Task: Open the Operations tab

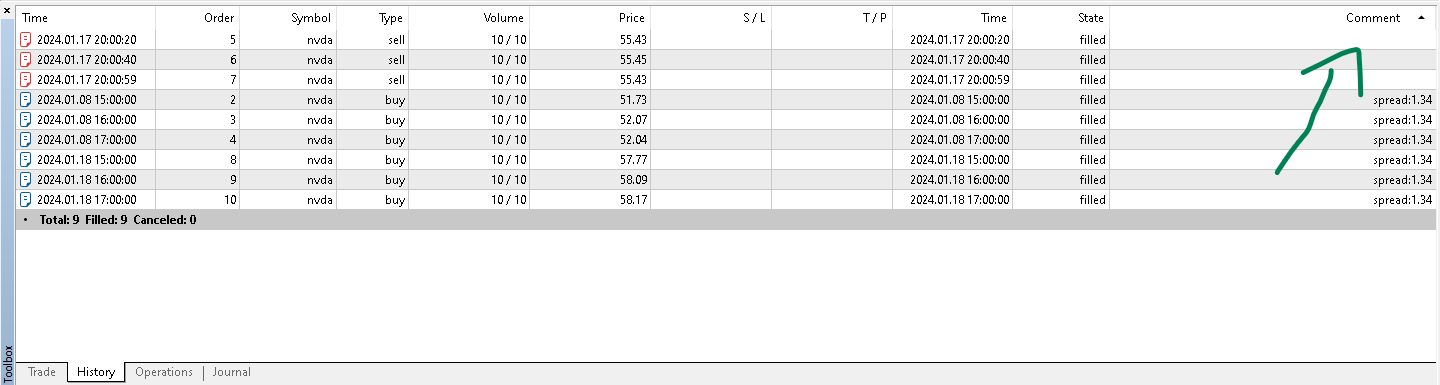Action: pos(164,372)
